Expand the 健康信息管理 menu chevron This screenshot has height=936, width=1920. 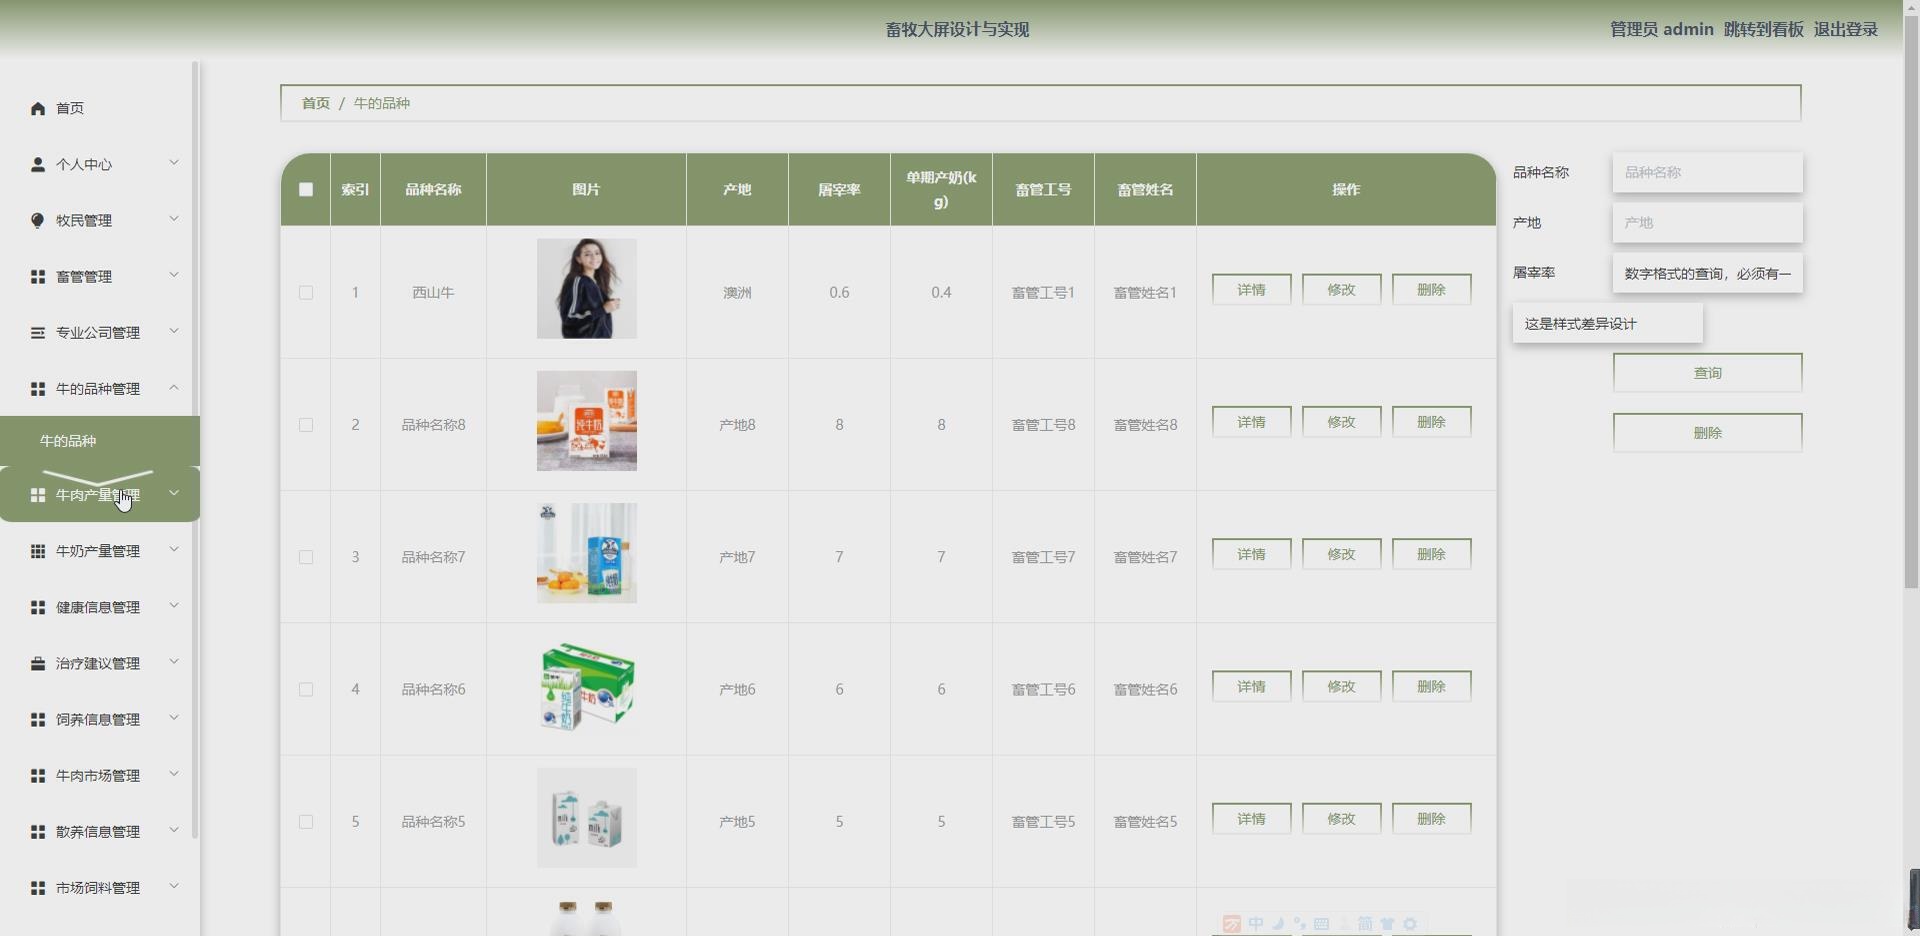pyautogui.click(x=174, y=605)
